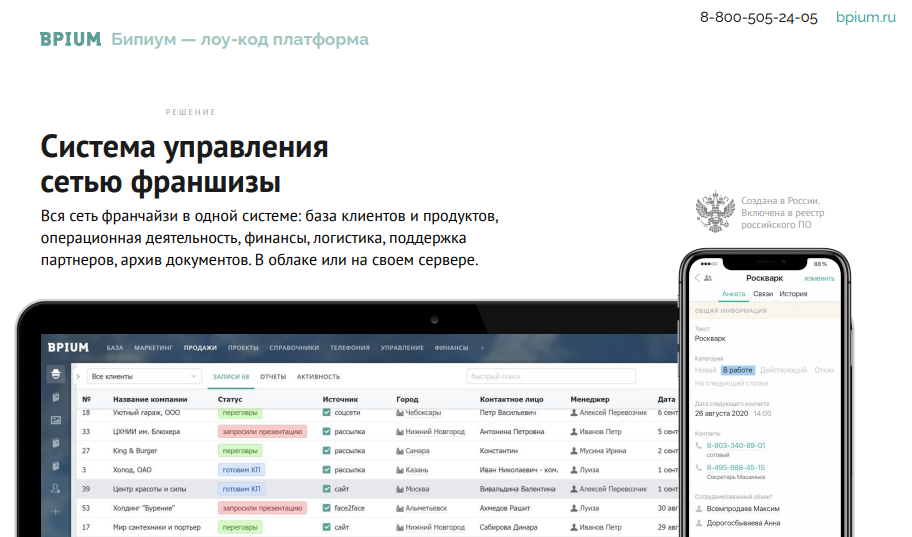Open the ПРОДАЖИ menu
912x537 pixels.
200,348
